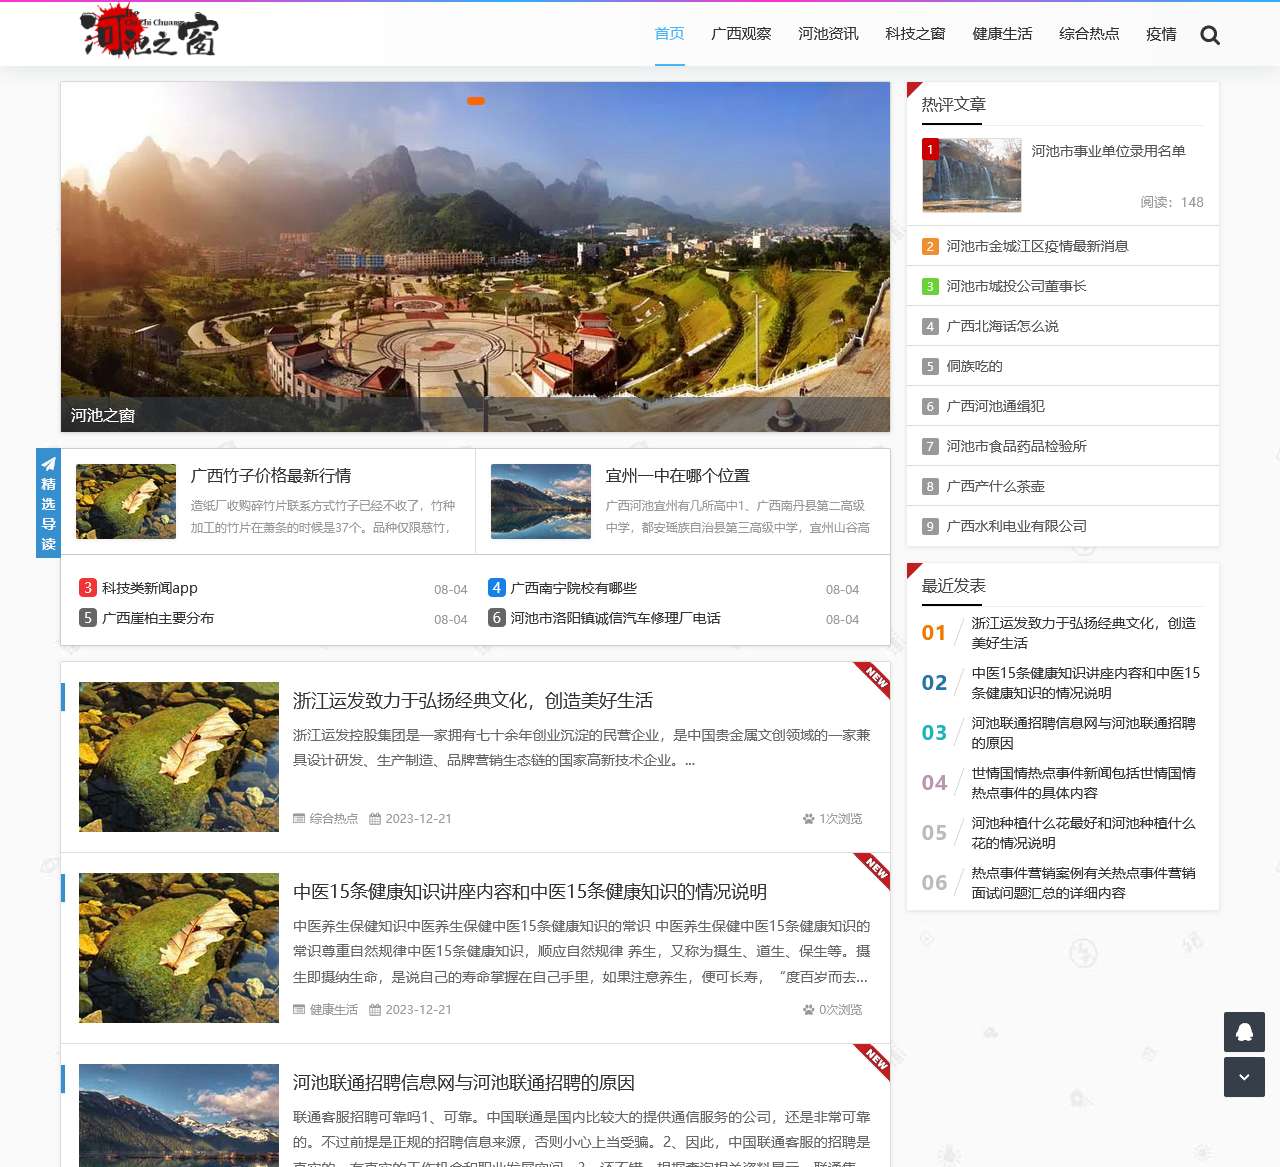Image resolution: width=1280 pixels, height=1167 pixels.
Task: Open 河池市洛阳镇诚信汽车修理厂电话 link
Action: [x=616, y=618]
